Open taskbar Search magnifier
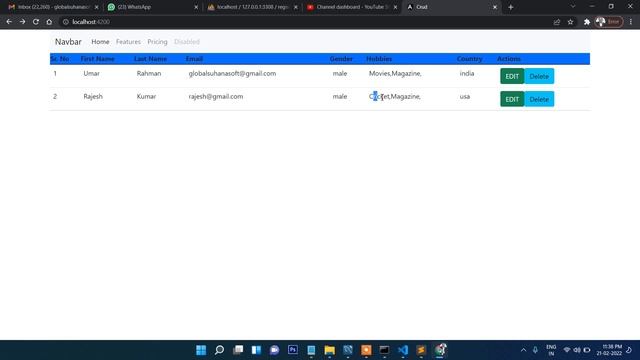This screenshot has width=640, height=360. (219, 350)
